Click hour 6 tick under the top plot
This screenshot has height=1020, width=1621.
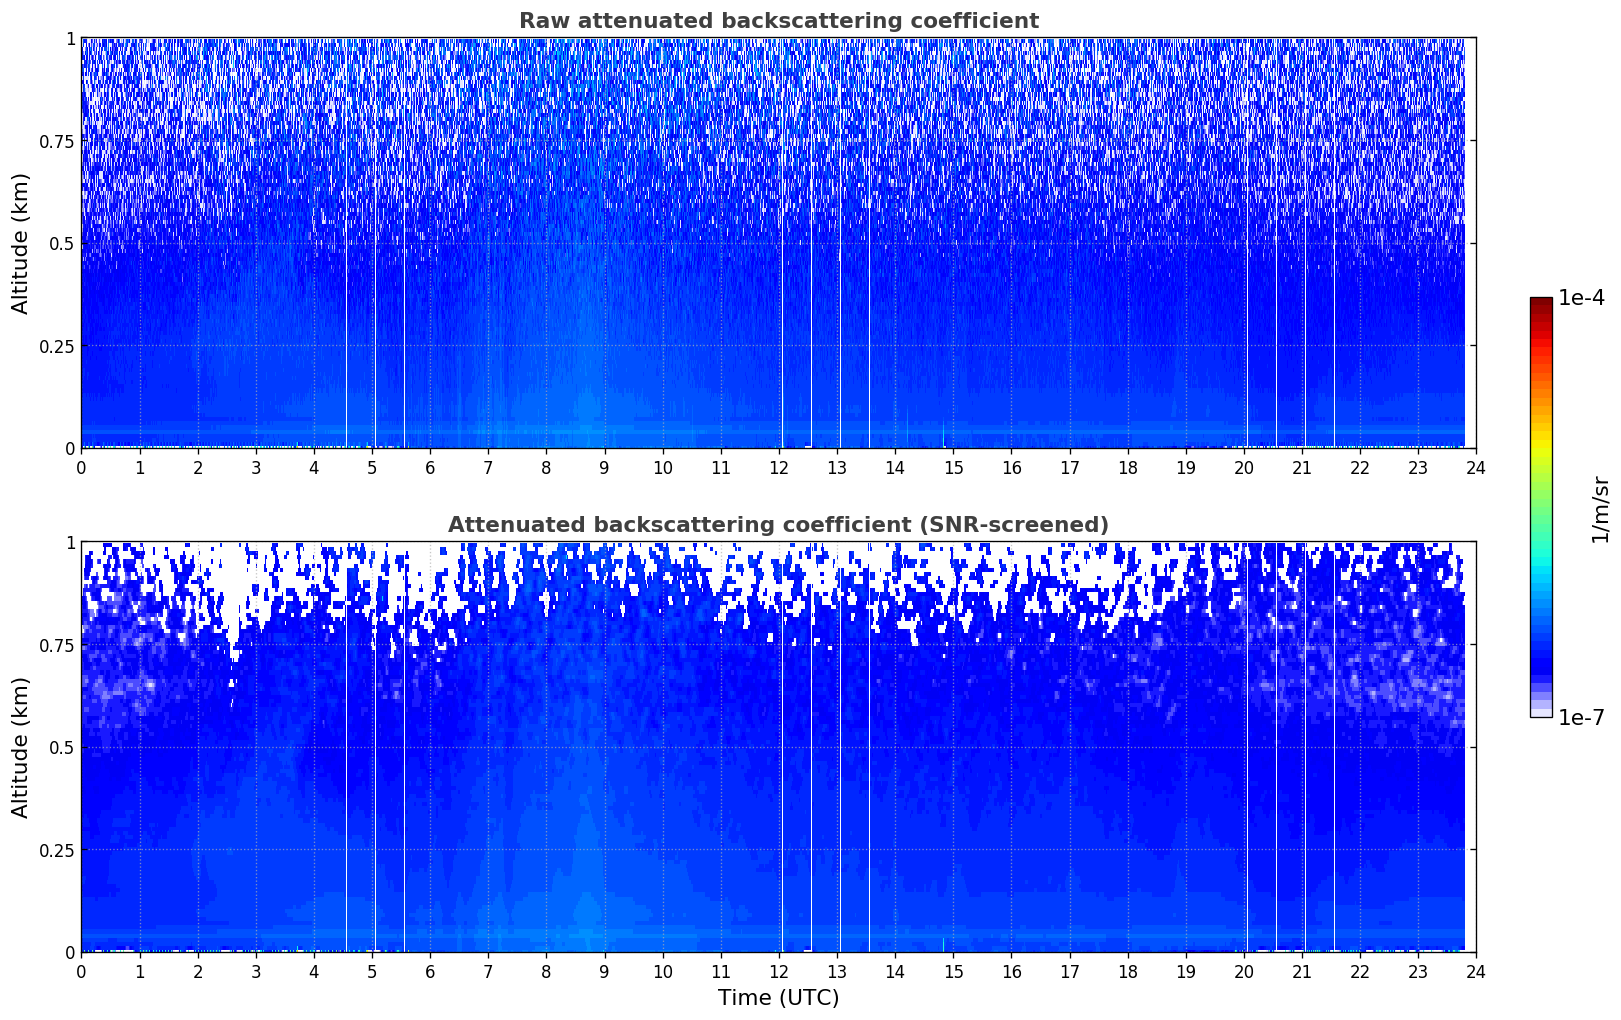click(x=430, y=467)
